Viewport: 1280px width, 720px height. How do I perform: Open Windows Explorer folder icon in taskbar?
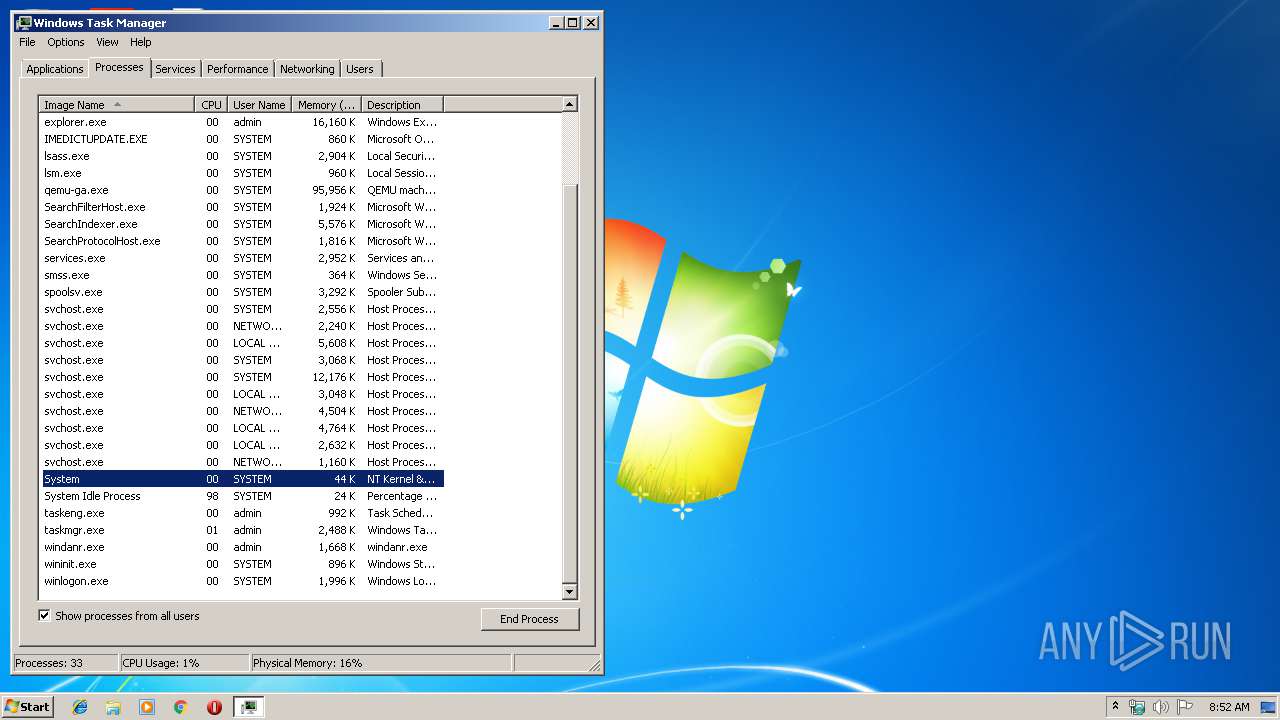click(113, 707)
